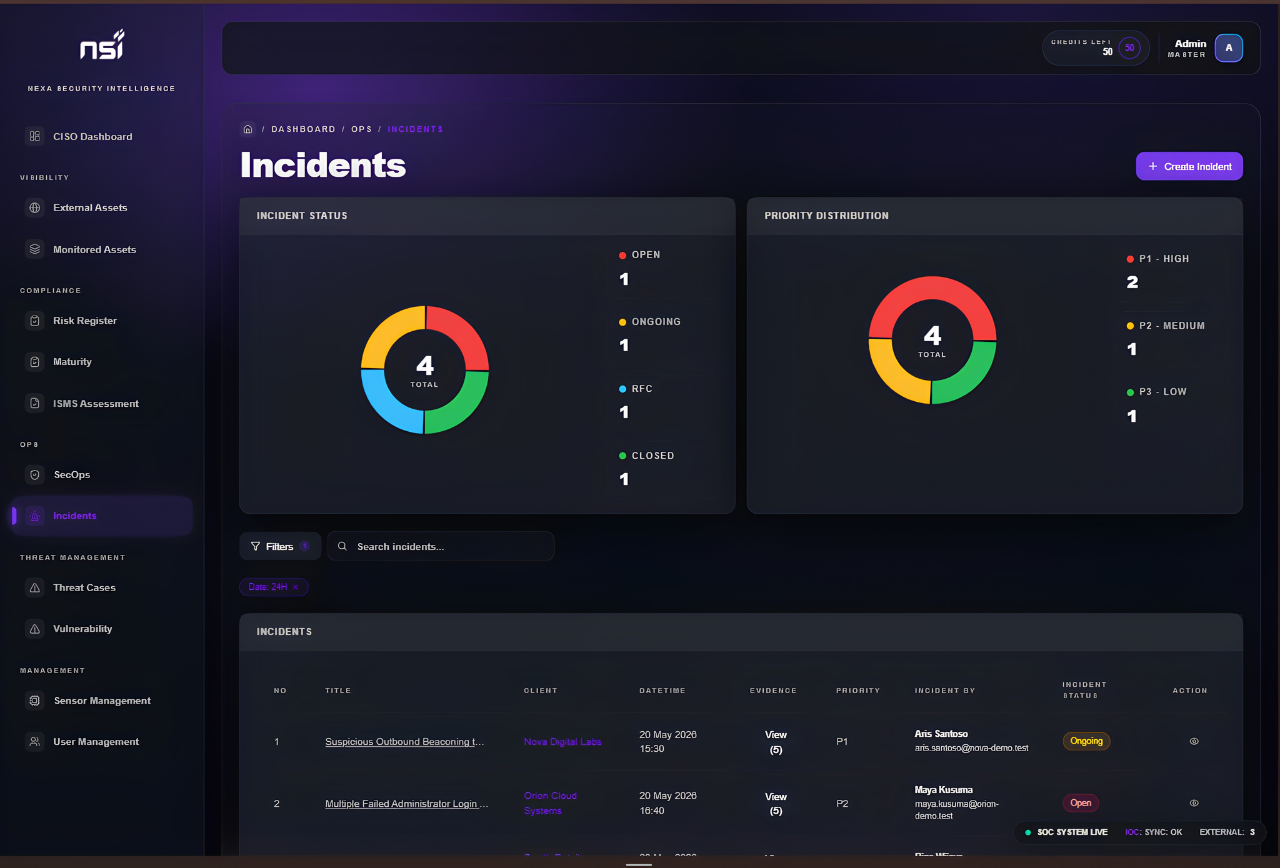Click the Admin avatar icon

tap(1229, 48)
